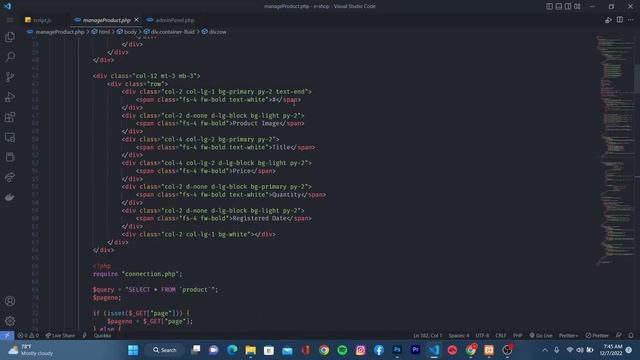Viewport: 640px width, 360px height.
Task: Toggle the primary side bar layout icon
Action: click(x=549, y=6)
